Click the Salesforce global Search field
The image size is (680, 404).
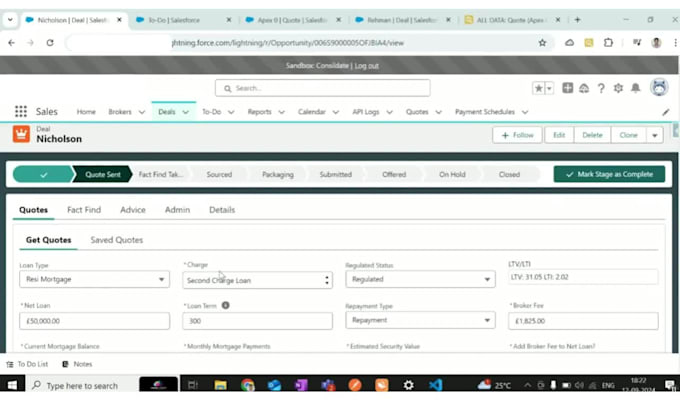point(323,88)
